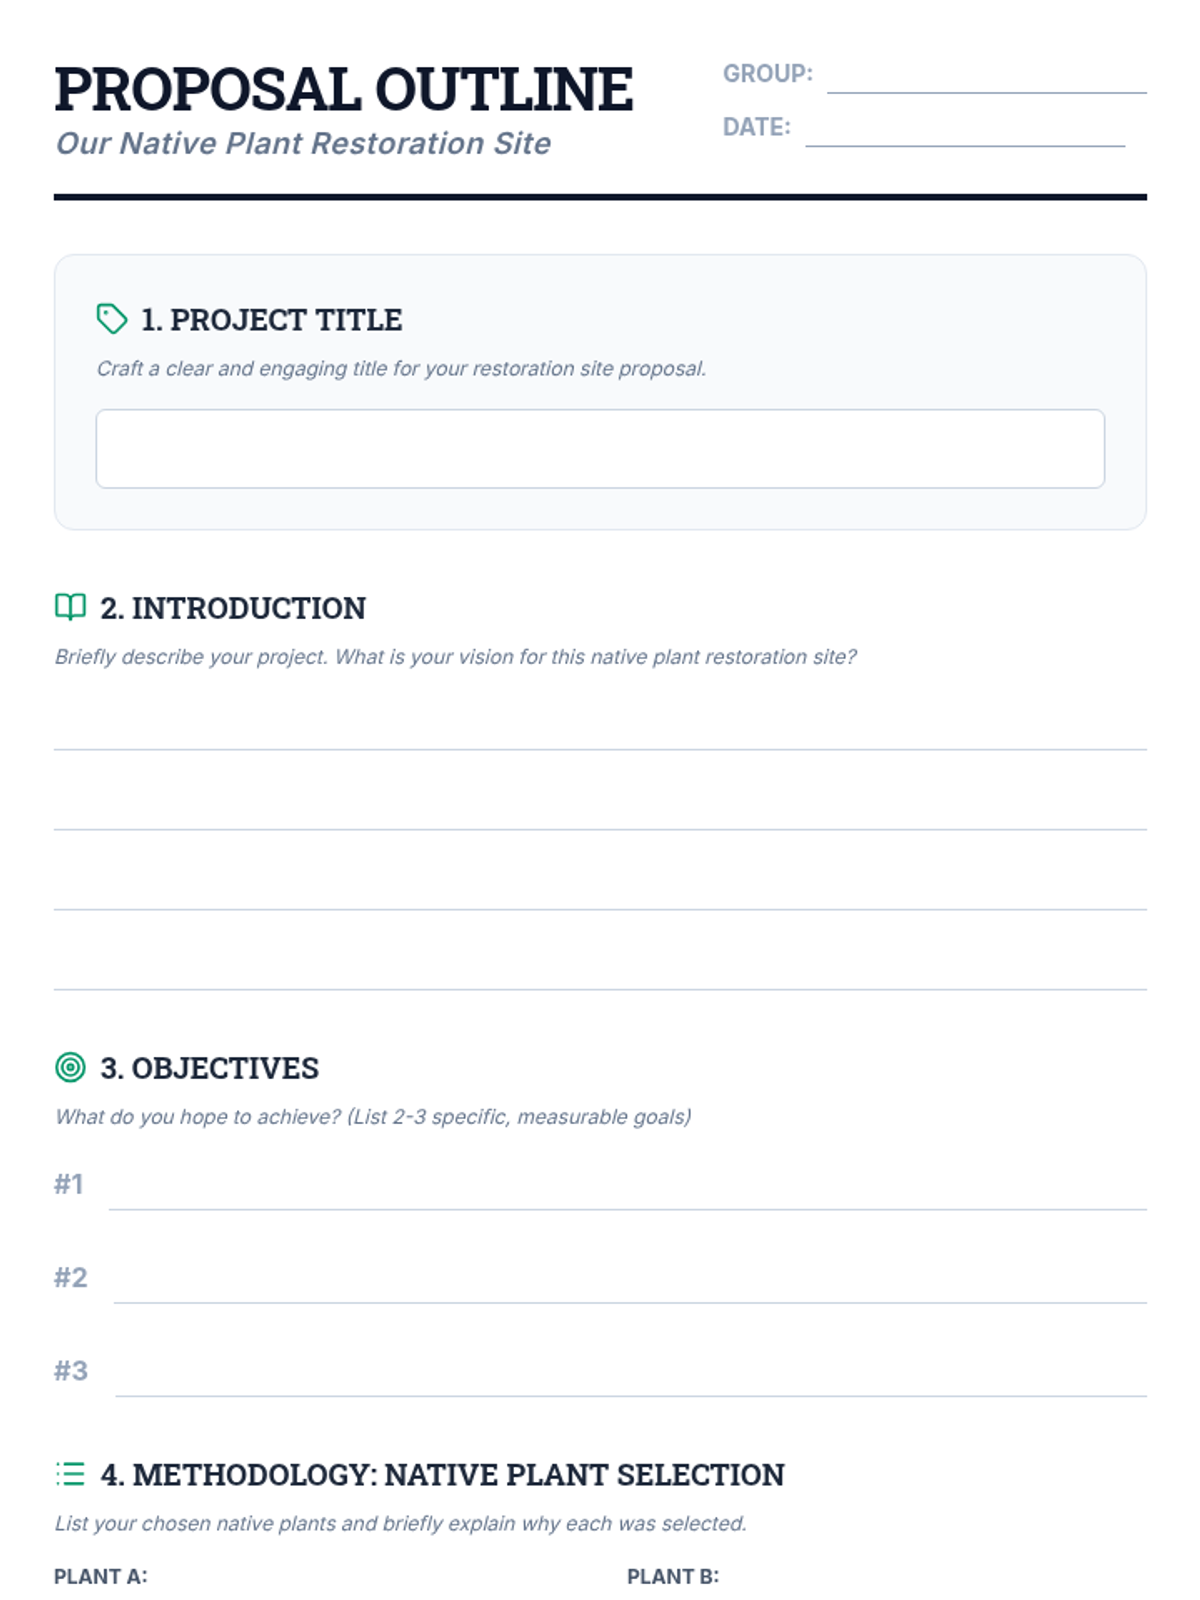Click the open book Introduction icon
The height and width of the screenshot is (1600, 1200).
pyautogui.click(x=70, y=607)
